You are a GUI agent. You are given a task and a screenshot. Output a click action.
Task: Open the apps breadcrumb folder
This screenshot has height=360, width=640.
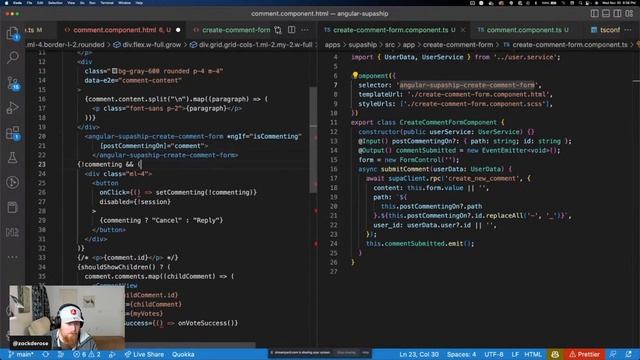point(332,44)
